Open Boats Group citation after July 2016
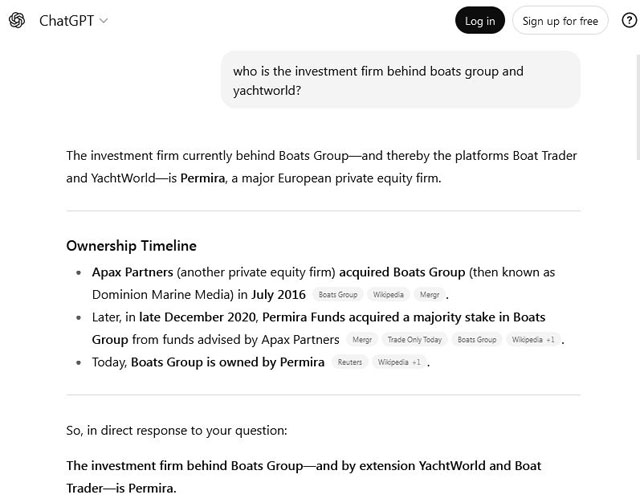 pos(338,295)
